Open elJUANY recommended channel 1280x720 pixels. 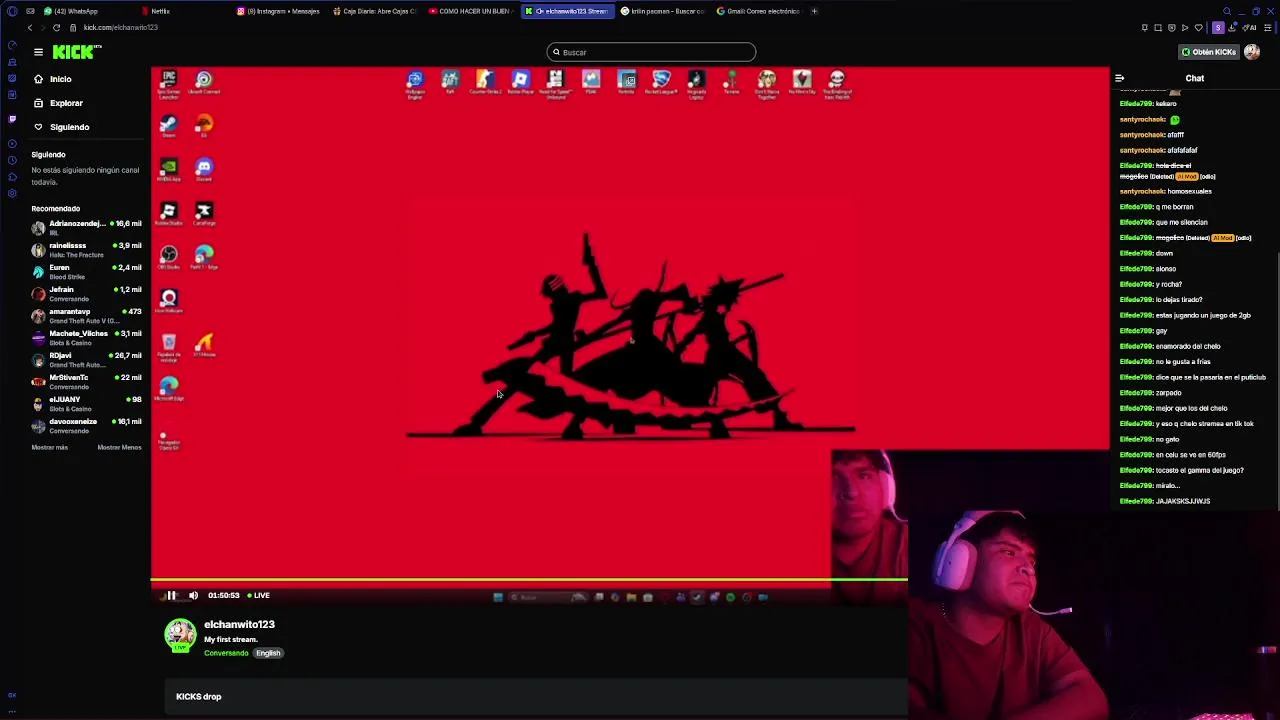click(86, 404)
